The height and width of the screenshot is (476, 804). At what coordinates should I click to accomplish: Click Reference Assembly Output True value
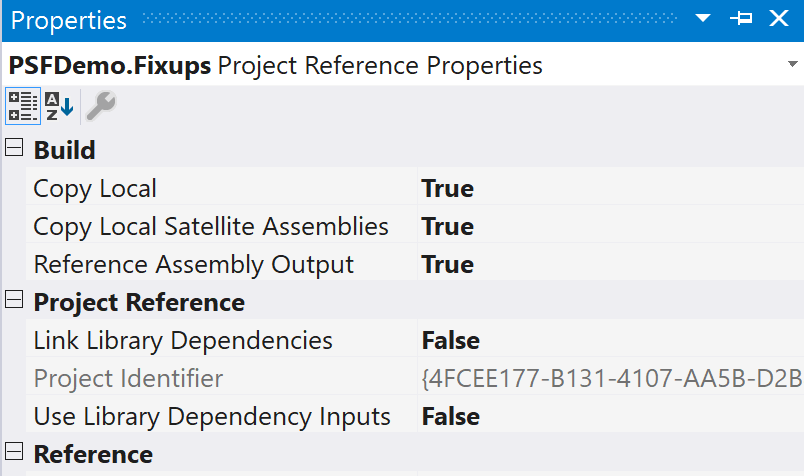448,264
